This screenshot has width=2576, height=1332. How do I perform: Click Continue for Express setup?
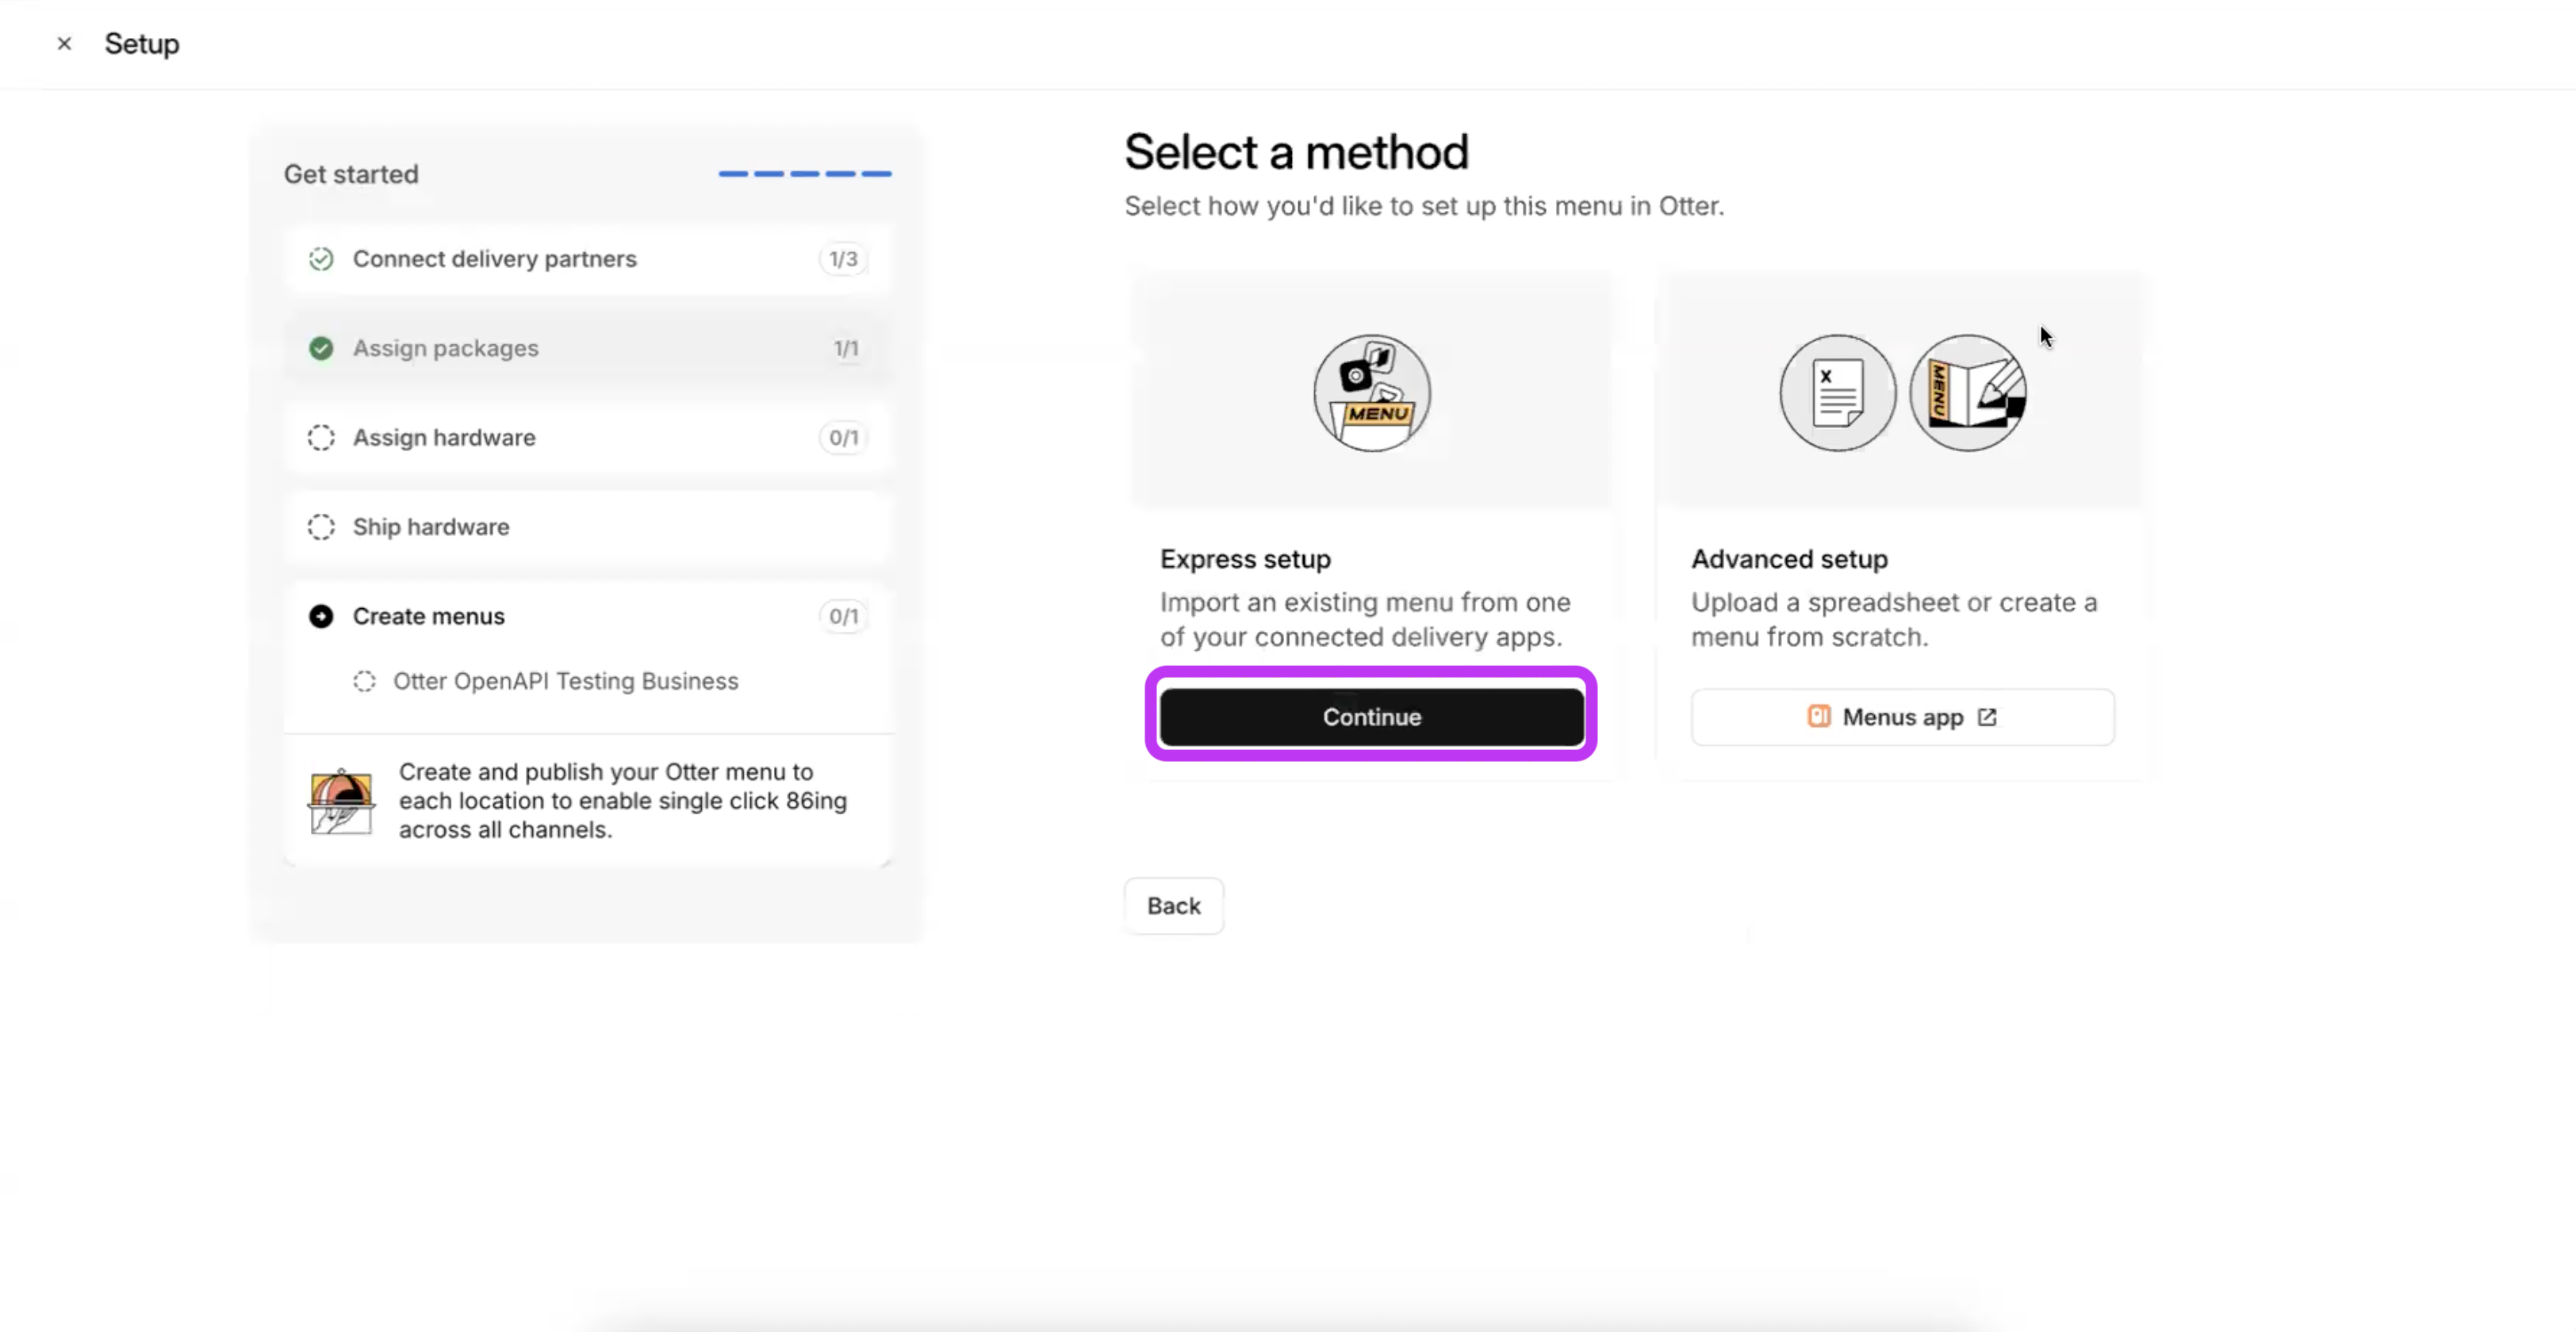point(1371,717)
